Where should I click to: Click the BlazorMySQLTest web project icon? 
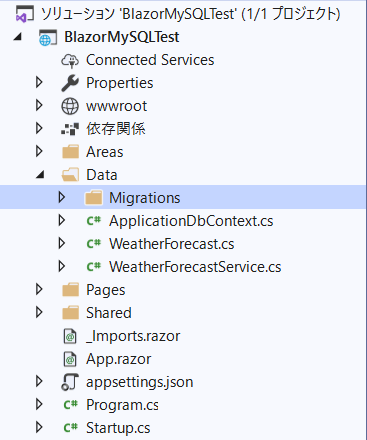(48, 37)
